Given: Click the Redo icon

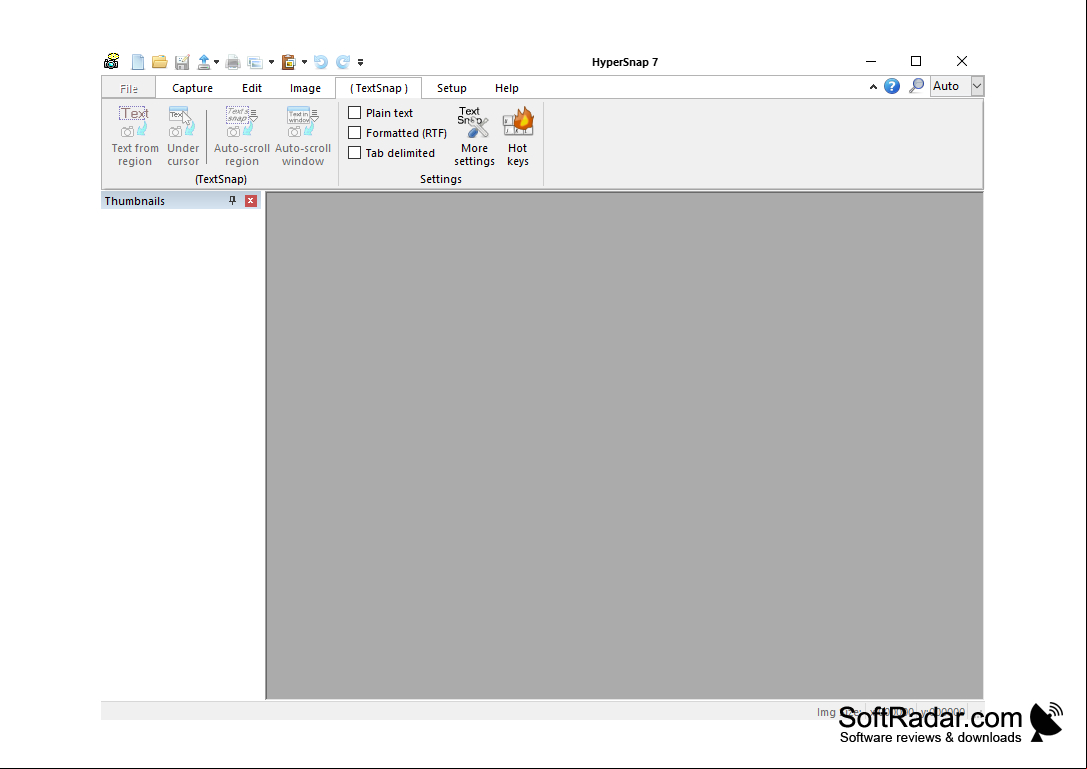Looking at the screenshot, I should click(342, 62).
